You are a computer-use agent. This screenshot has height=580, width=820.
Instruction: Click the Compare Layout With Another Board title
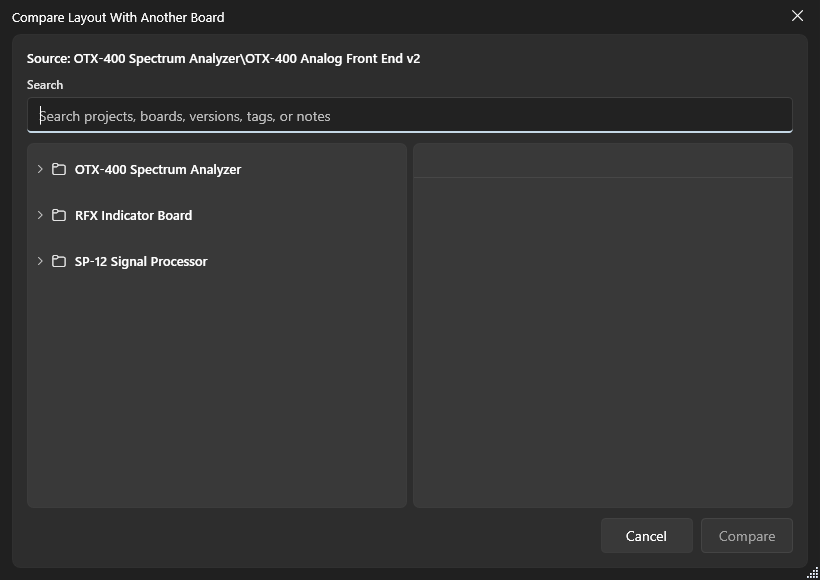point(118,17)
